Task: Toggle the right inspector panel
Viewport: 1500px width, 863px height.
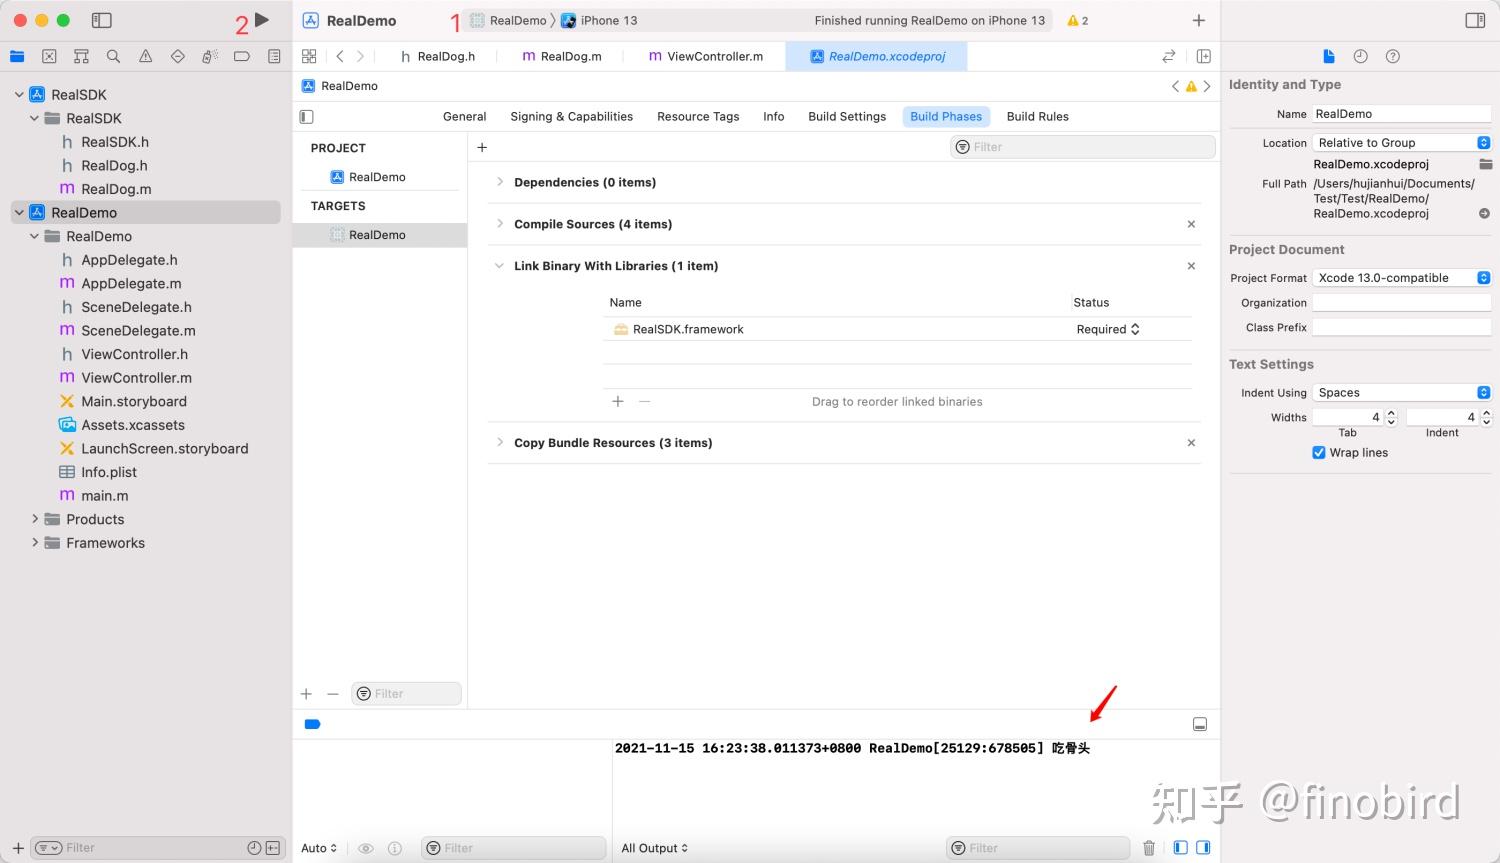Action: 1475,20
